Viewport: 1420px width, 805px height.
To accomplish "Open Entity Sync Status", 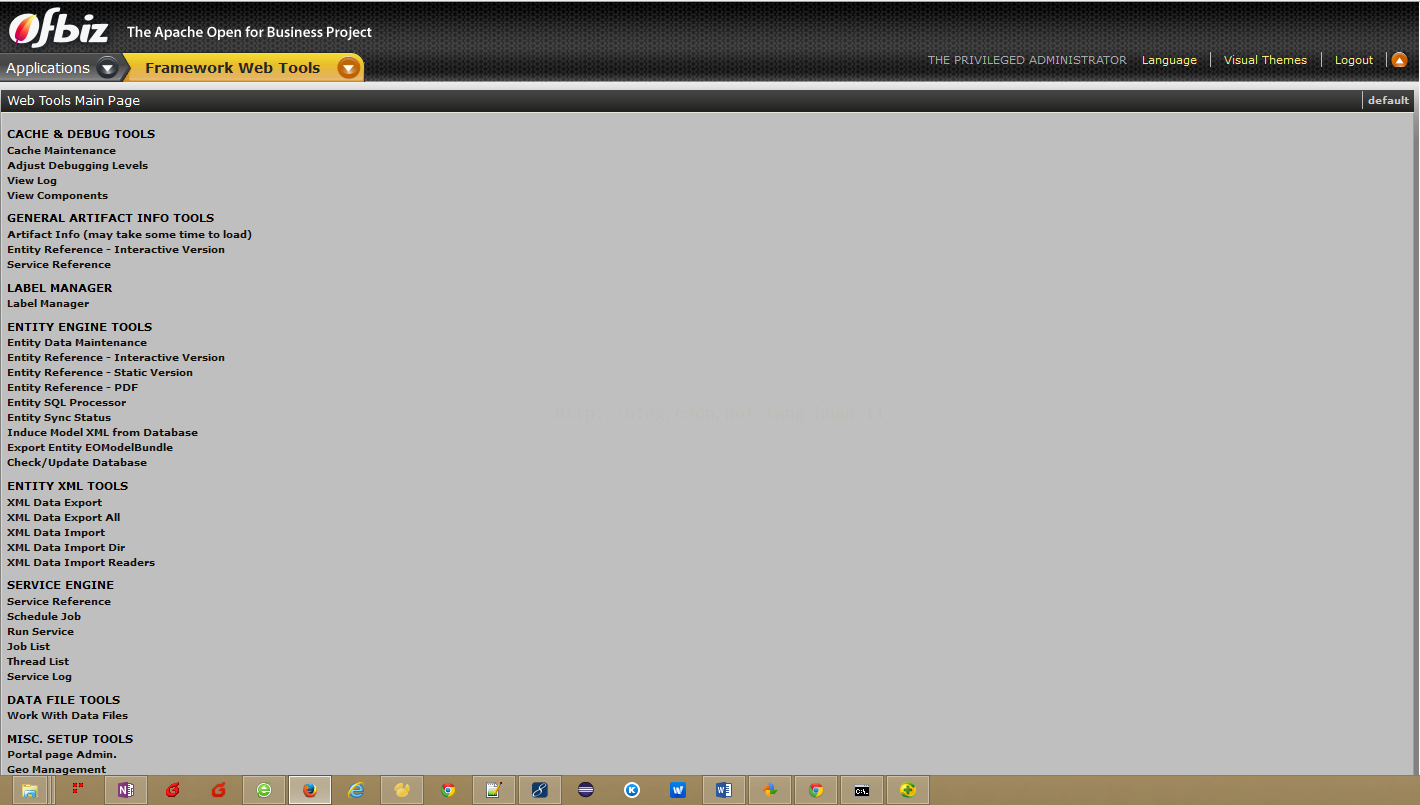I will (x=59, y=418).
